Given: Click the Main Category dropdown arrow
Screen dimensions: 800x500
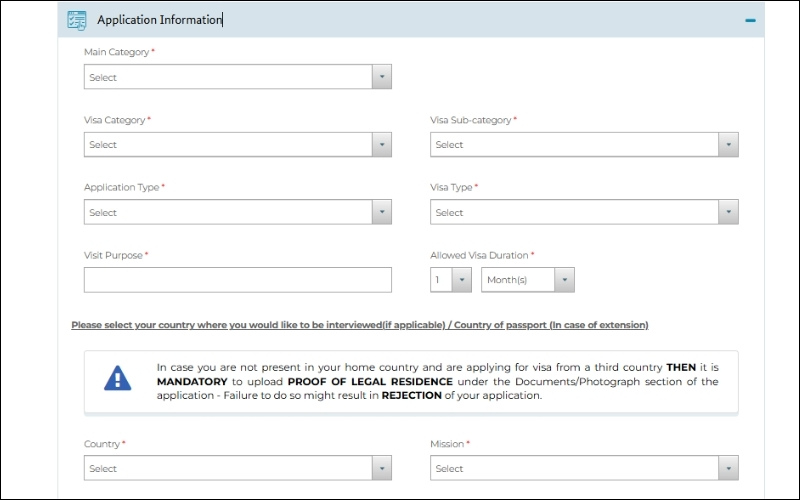Looking at the screenshot, I should [x=381, y=77].
